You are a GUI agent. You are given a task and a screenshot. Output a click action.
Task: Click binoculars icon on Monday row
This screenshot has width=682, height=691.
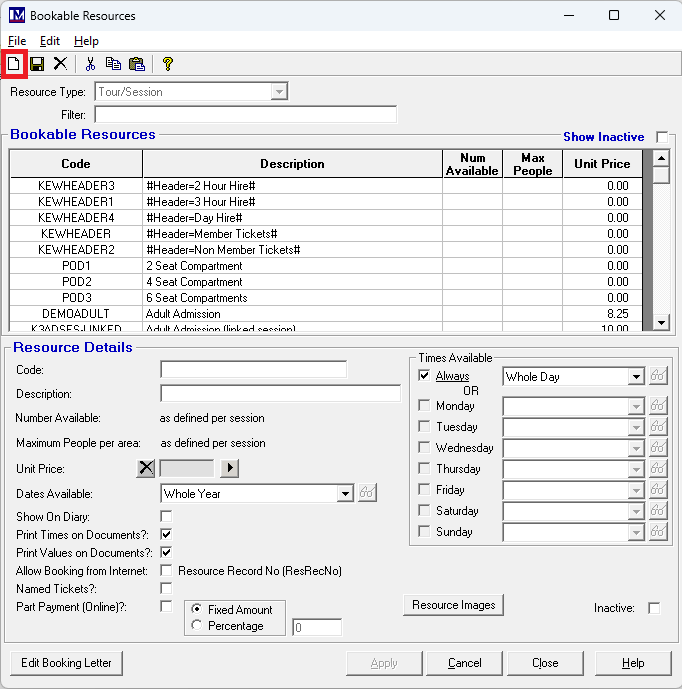658,405
